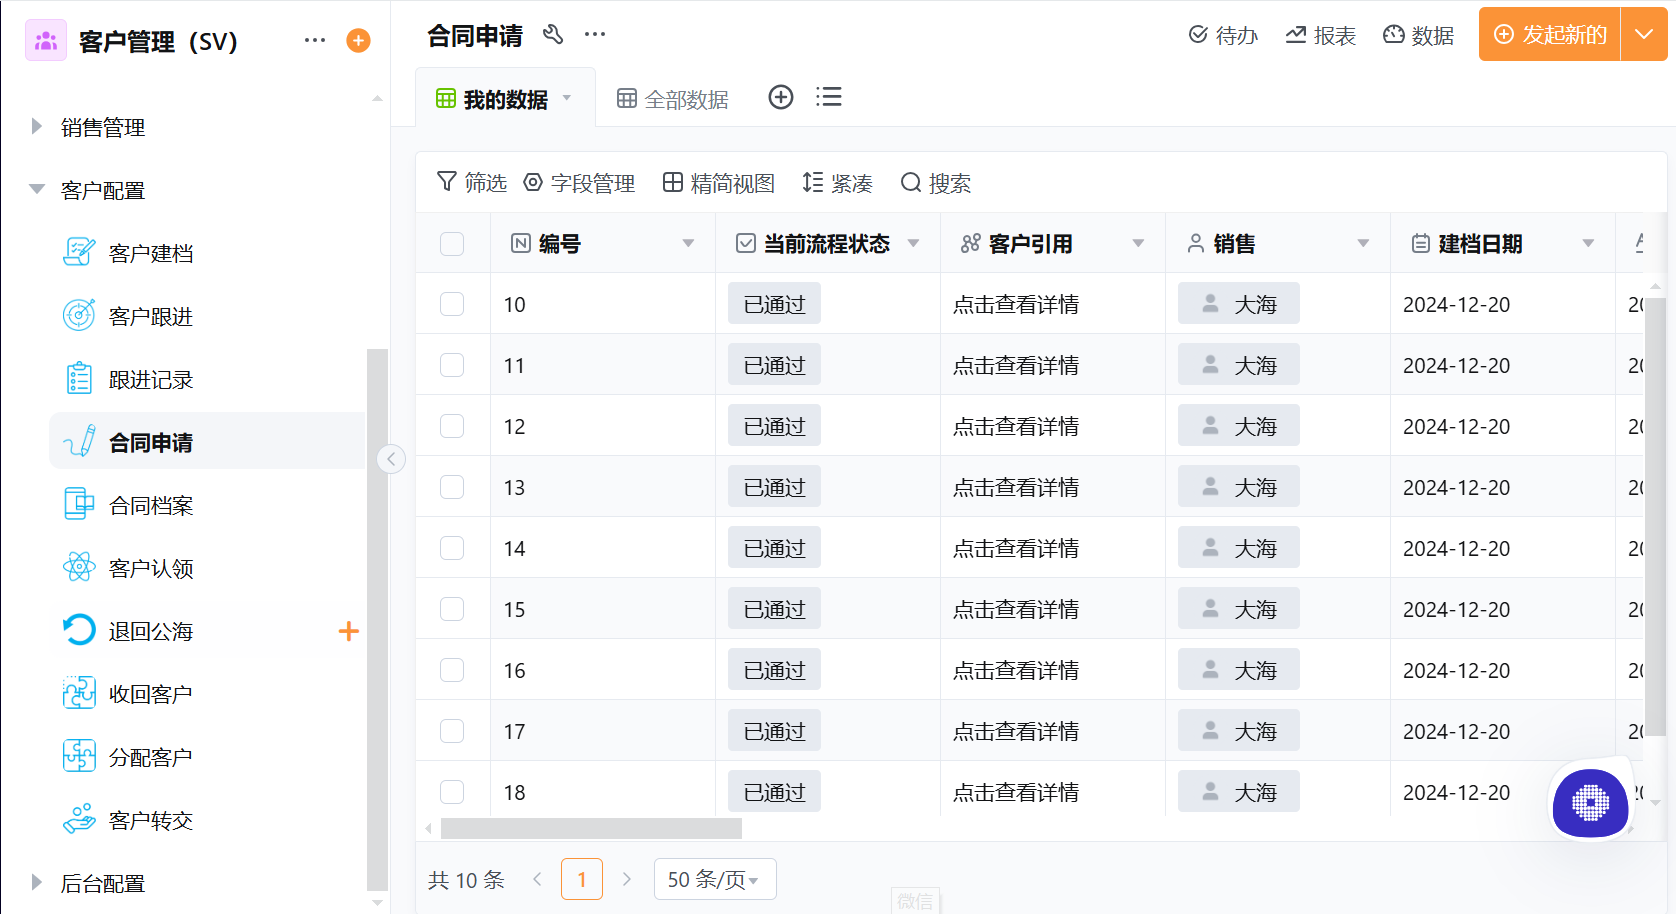
Task: Expand the 销售管理 sidebar section
Action: (104, 127)
